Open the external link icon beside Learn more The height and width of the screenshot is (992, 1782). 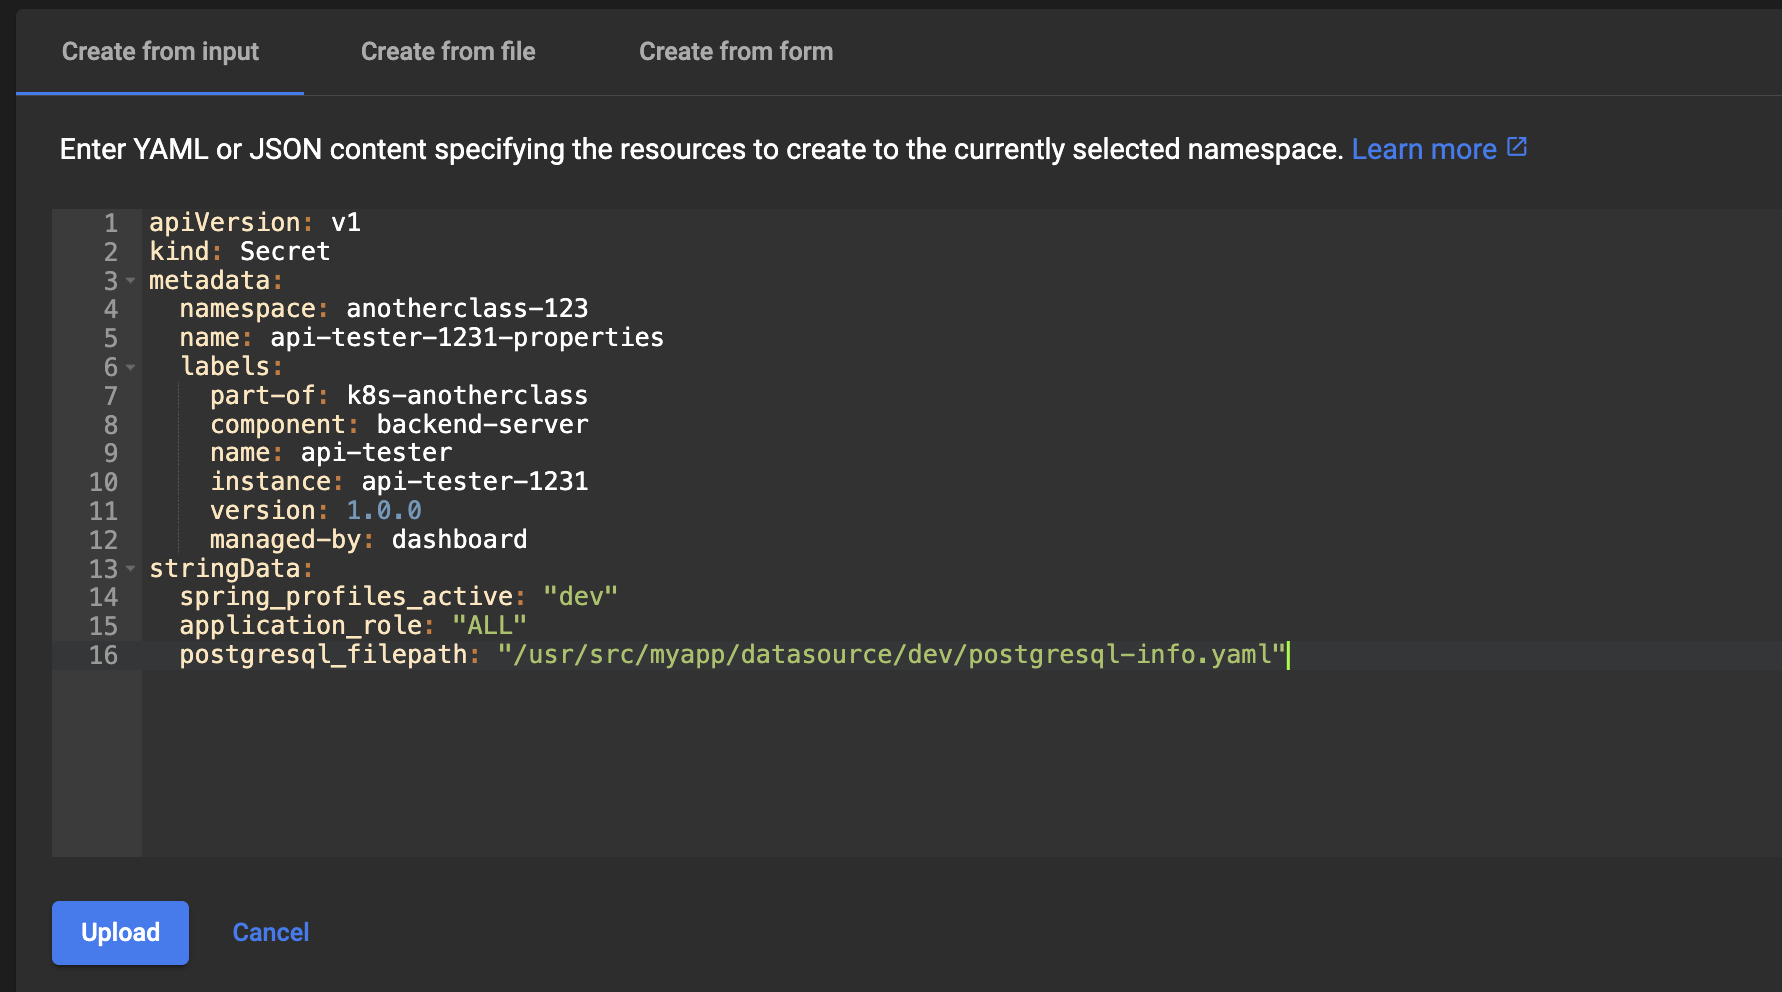(x=1517, y=148)
